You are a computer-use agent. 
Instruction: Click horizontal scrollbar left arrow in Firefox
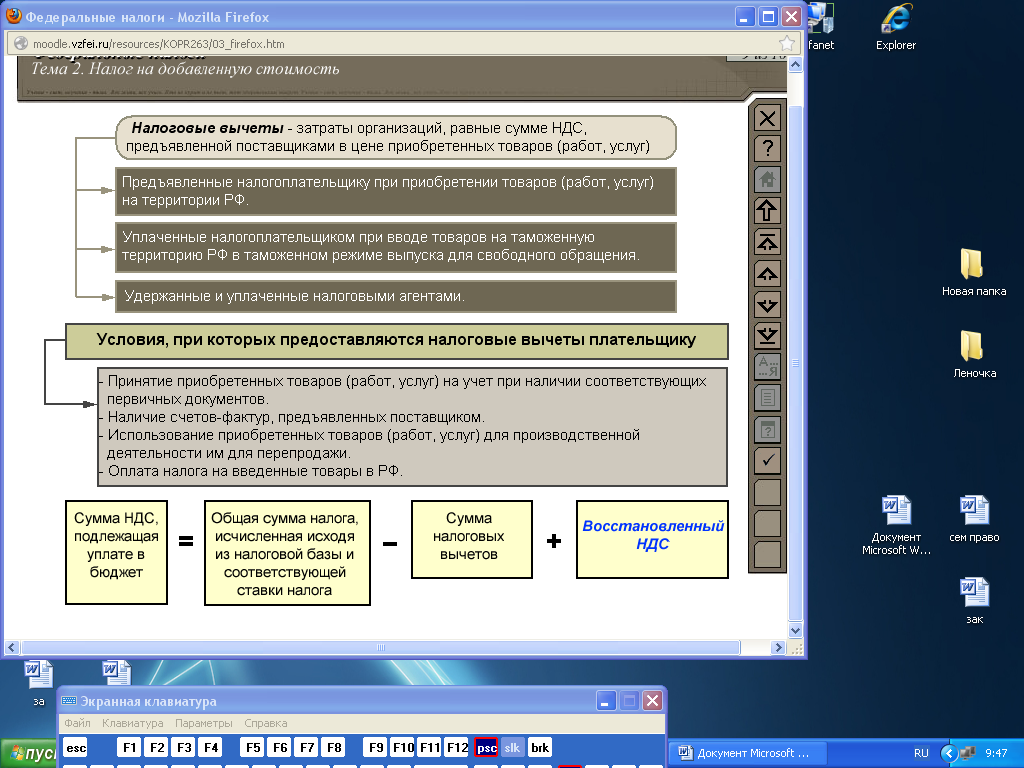click(x=12, y=647)
